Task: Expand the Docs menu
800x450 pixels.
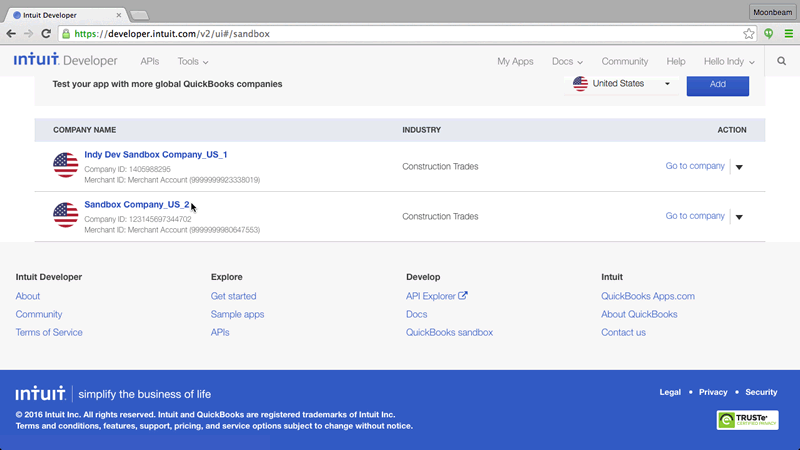Action: coord(567,61)
